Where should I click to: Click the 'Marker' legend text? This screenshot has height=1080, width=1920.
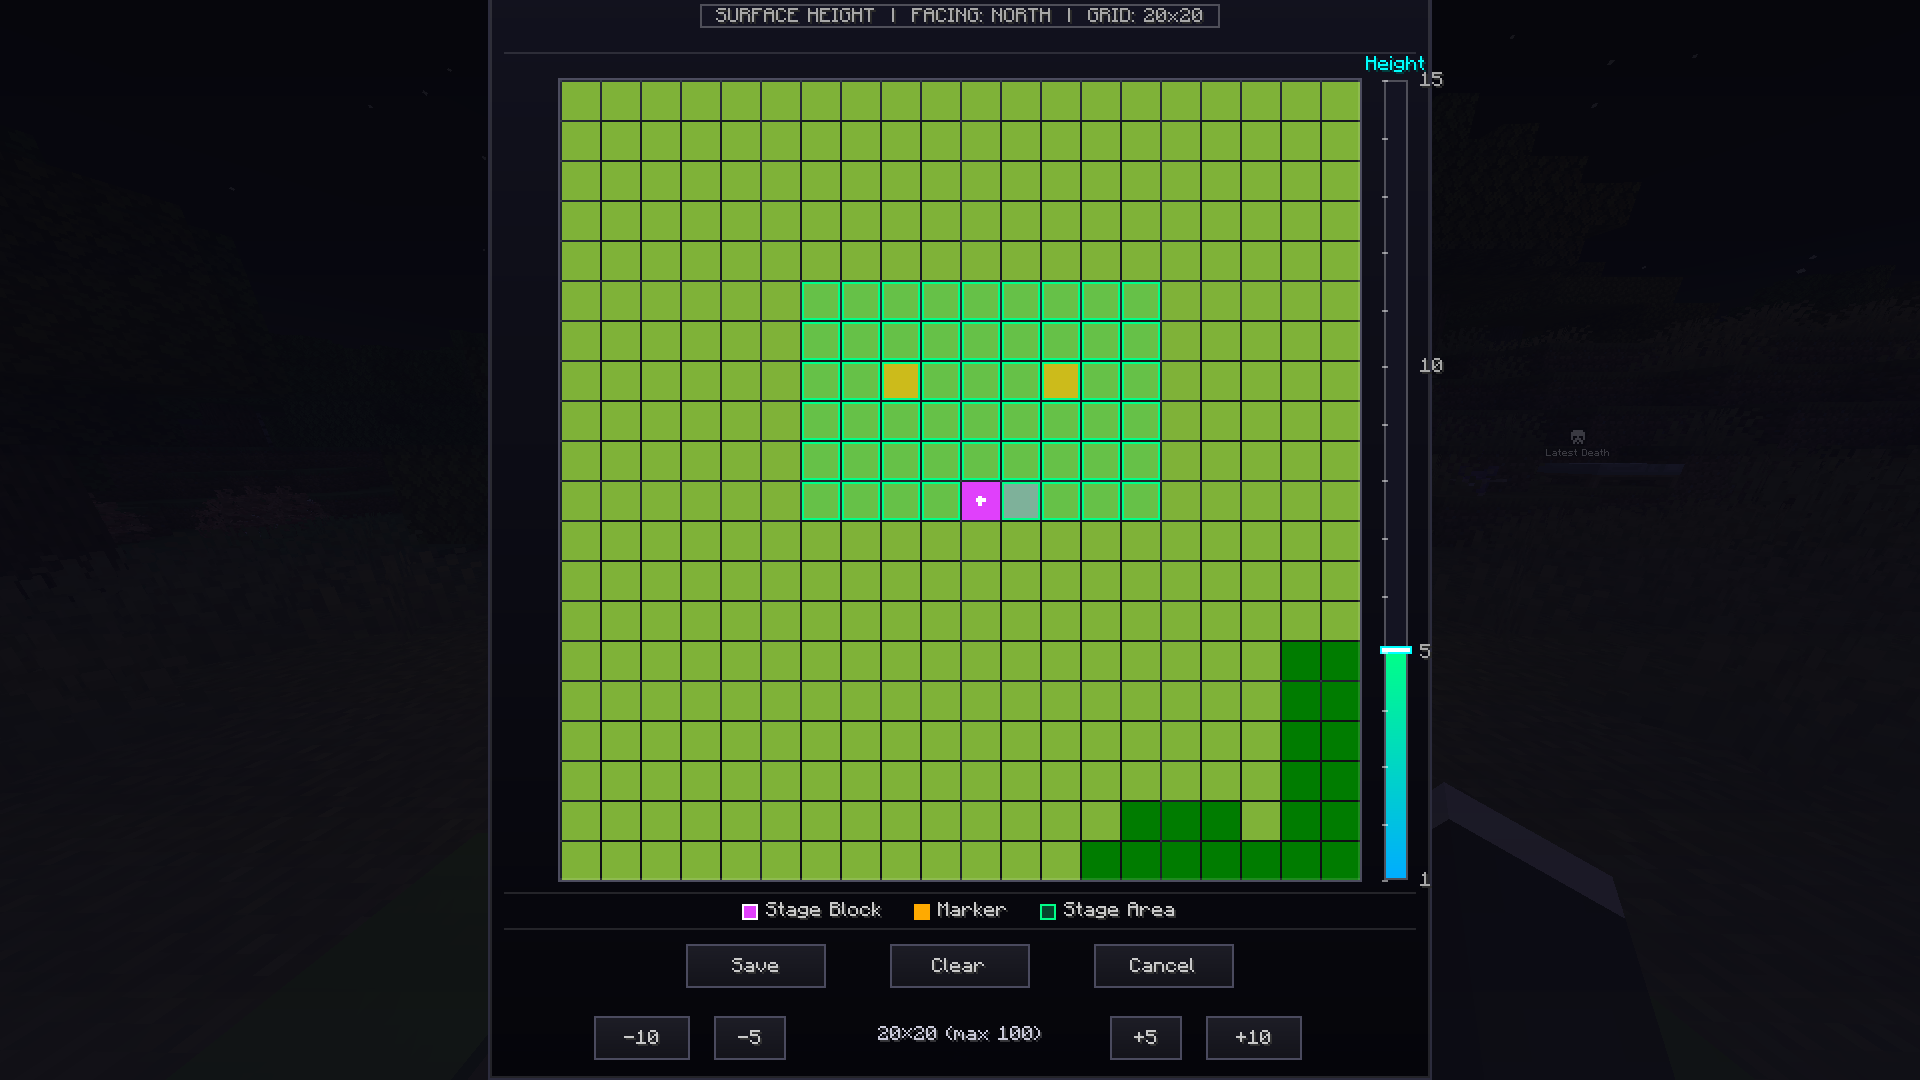971,910
